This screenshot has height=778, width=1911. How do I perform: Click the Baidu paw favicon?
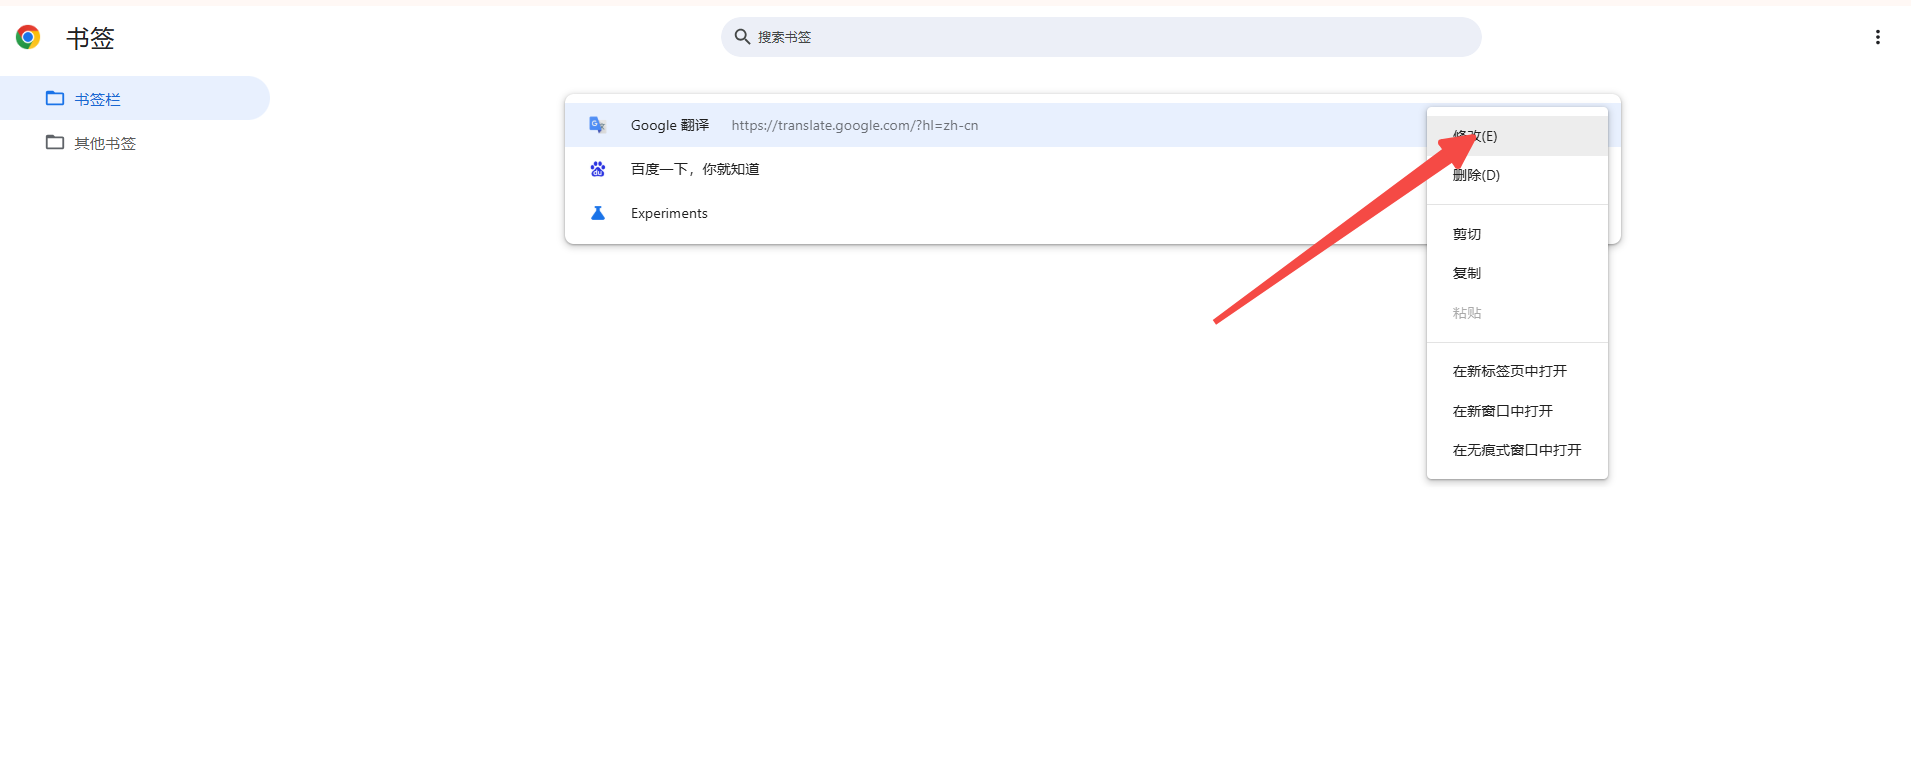pyautogui.click(x=598, y=169)
